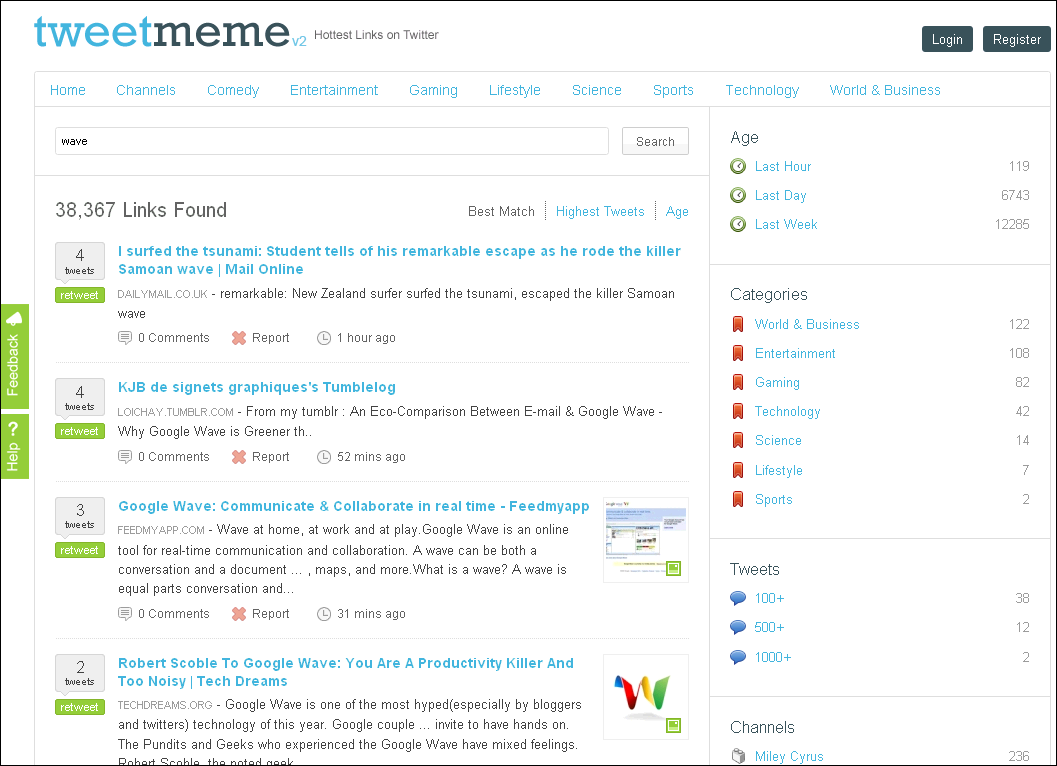Sort results by Best Match
The width and height of the screenshot is (1057, 766).
coord(501,212)
